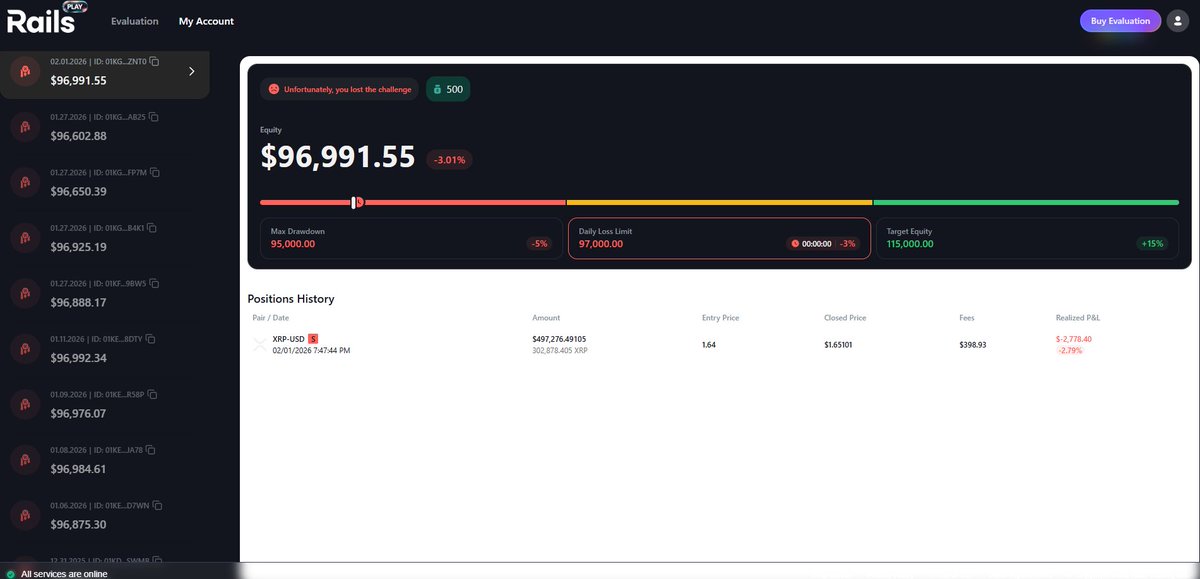Click the green all-services-online status dot

(10, 574)
